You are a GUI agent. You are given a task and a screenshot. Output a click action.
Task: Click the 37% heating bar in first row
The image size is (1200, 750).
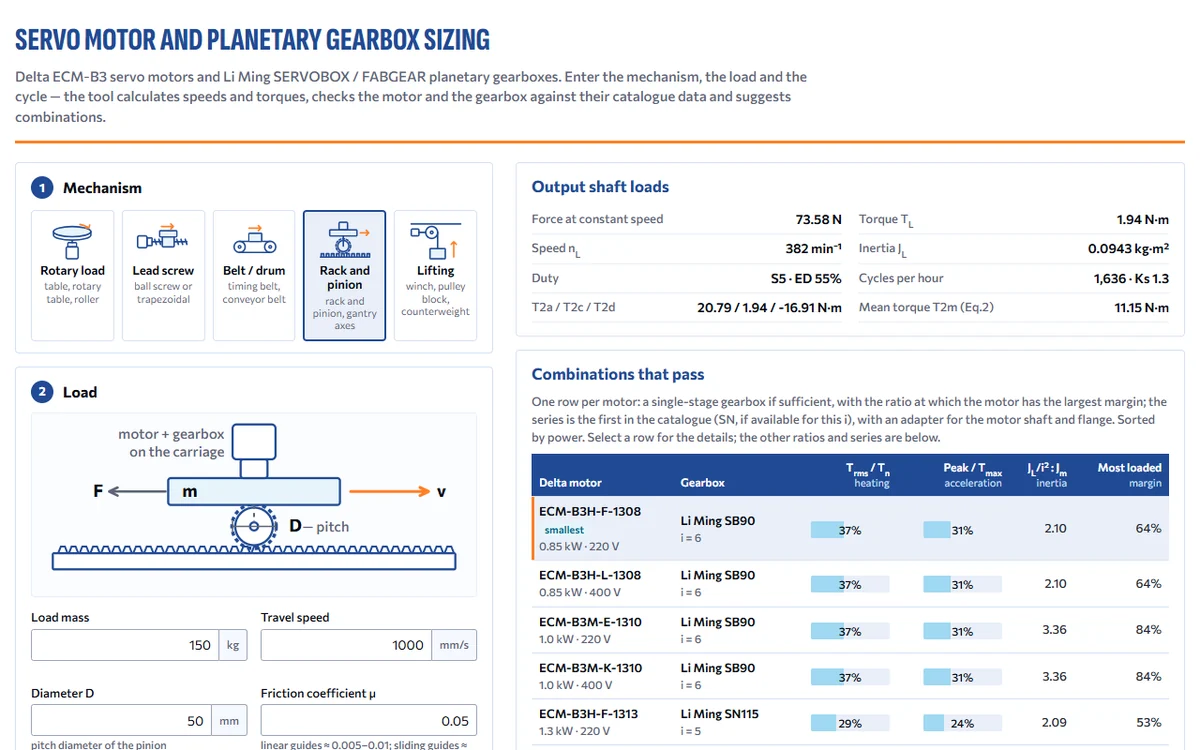pyautogui.click(x=849, y=530)
